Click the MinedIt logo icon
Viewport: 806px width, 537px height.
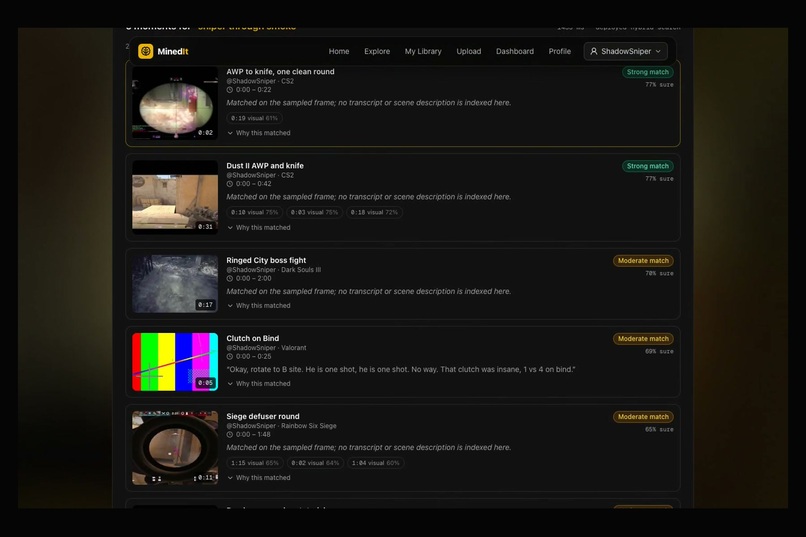coord(145,51)
